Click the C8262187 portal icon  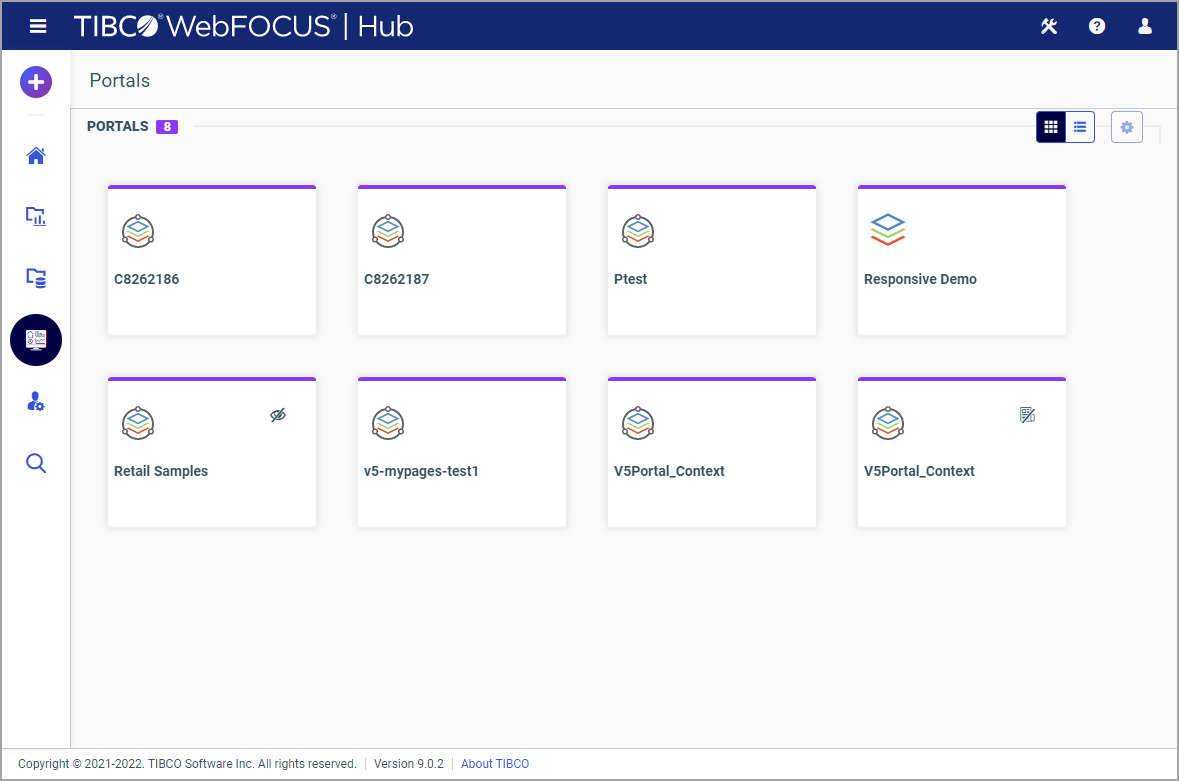(388, 232)
